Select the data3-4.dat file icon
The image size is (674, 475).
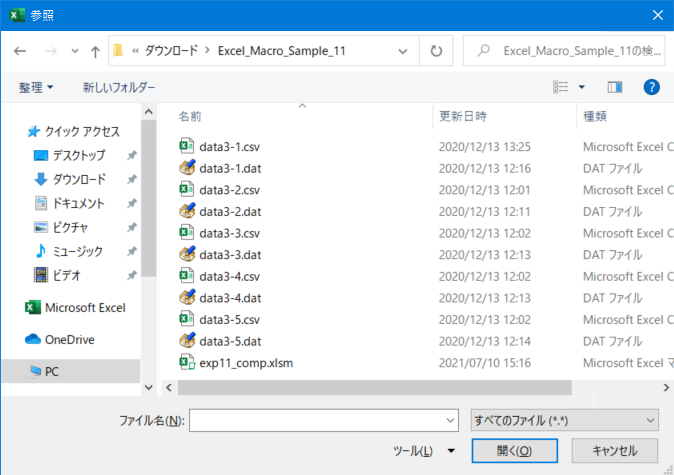[187, 297]
